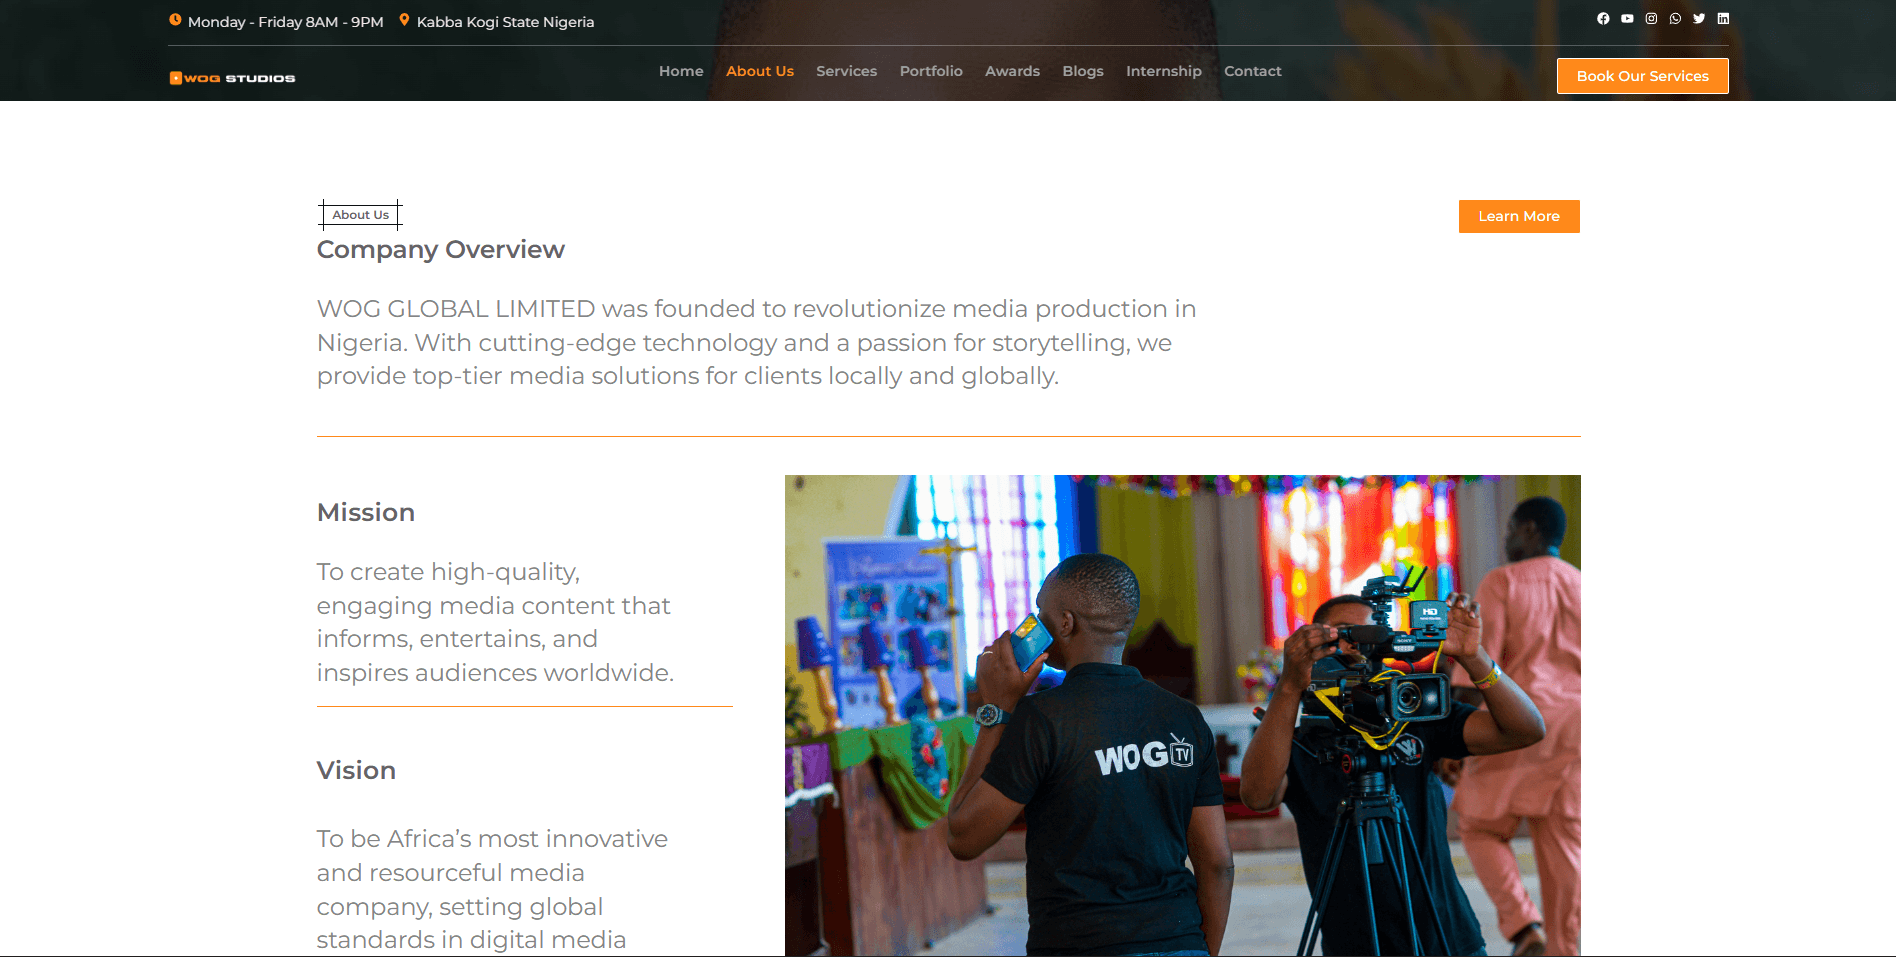Open the Instagram social icon
The width and height of the screenshot is (1896, 957).
click(1651, 18)
